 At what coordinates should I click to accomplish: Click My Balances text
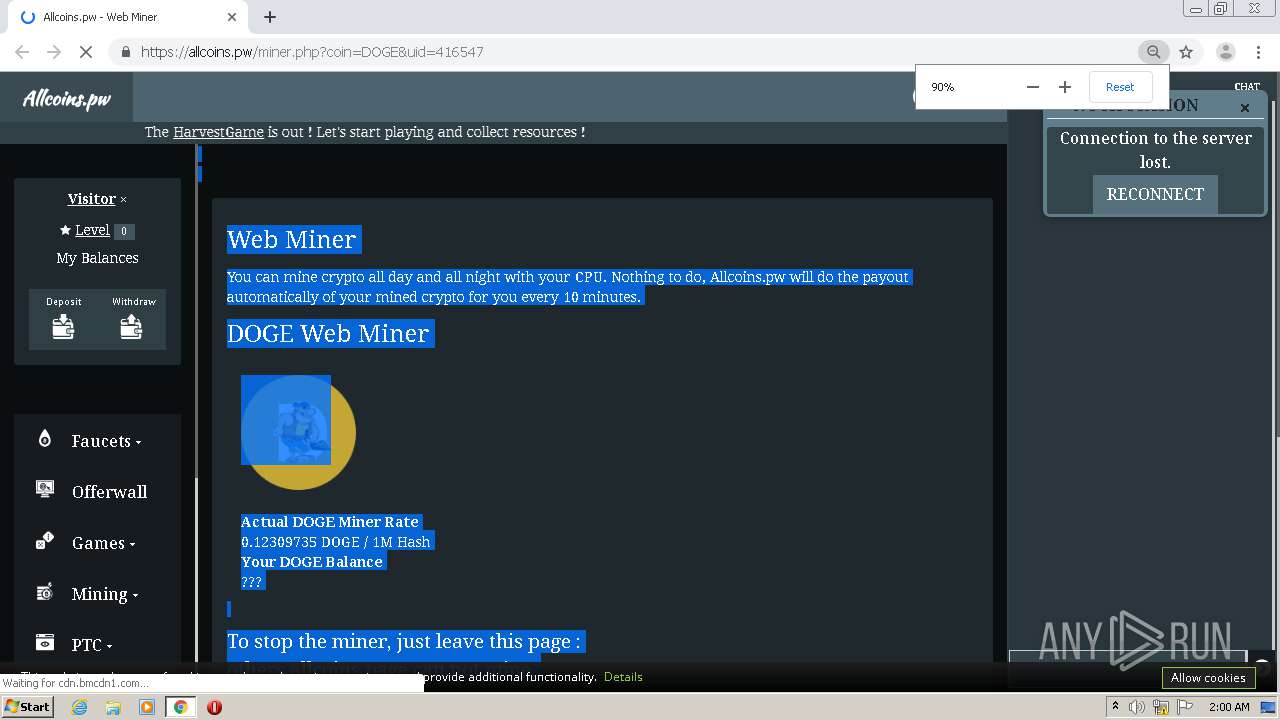coord(97,258)
